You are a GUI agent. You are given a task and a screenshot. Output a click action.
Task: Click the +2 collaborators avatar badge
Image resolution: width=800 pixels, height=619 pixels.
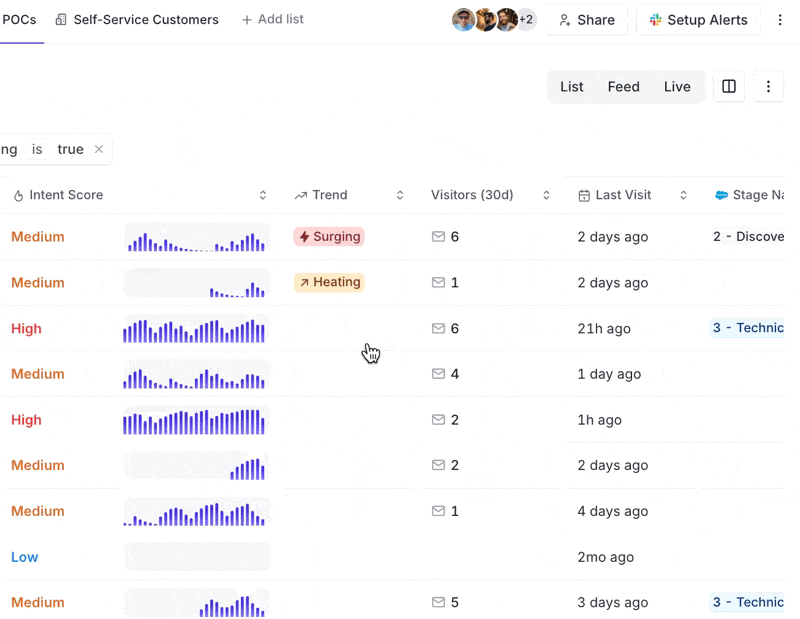point(526,20)
